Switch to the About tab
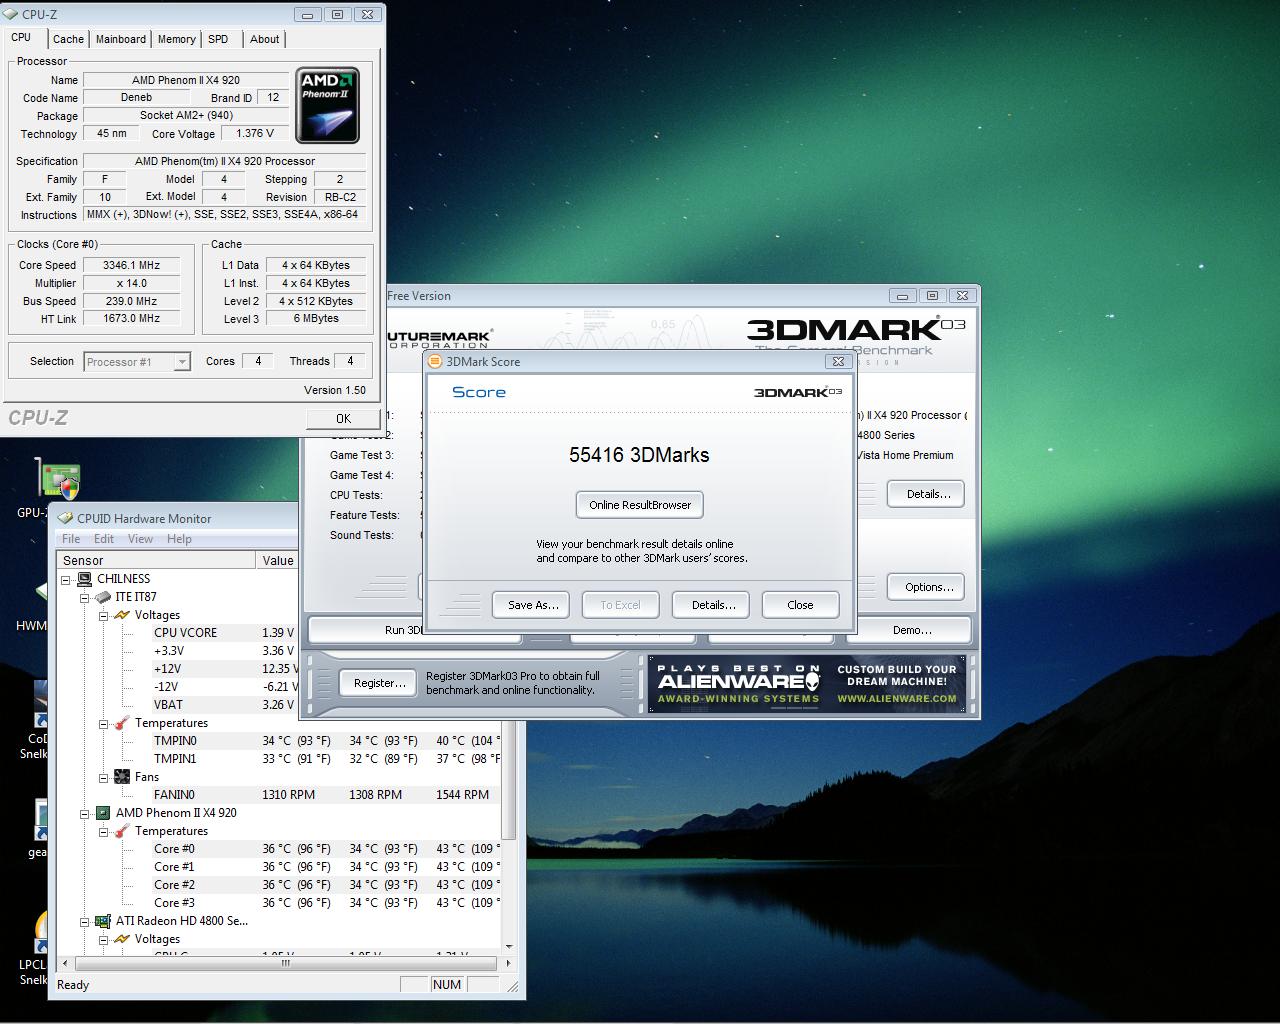The width and height of the screenshot is (1280, 1024). (264, 39)
